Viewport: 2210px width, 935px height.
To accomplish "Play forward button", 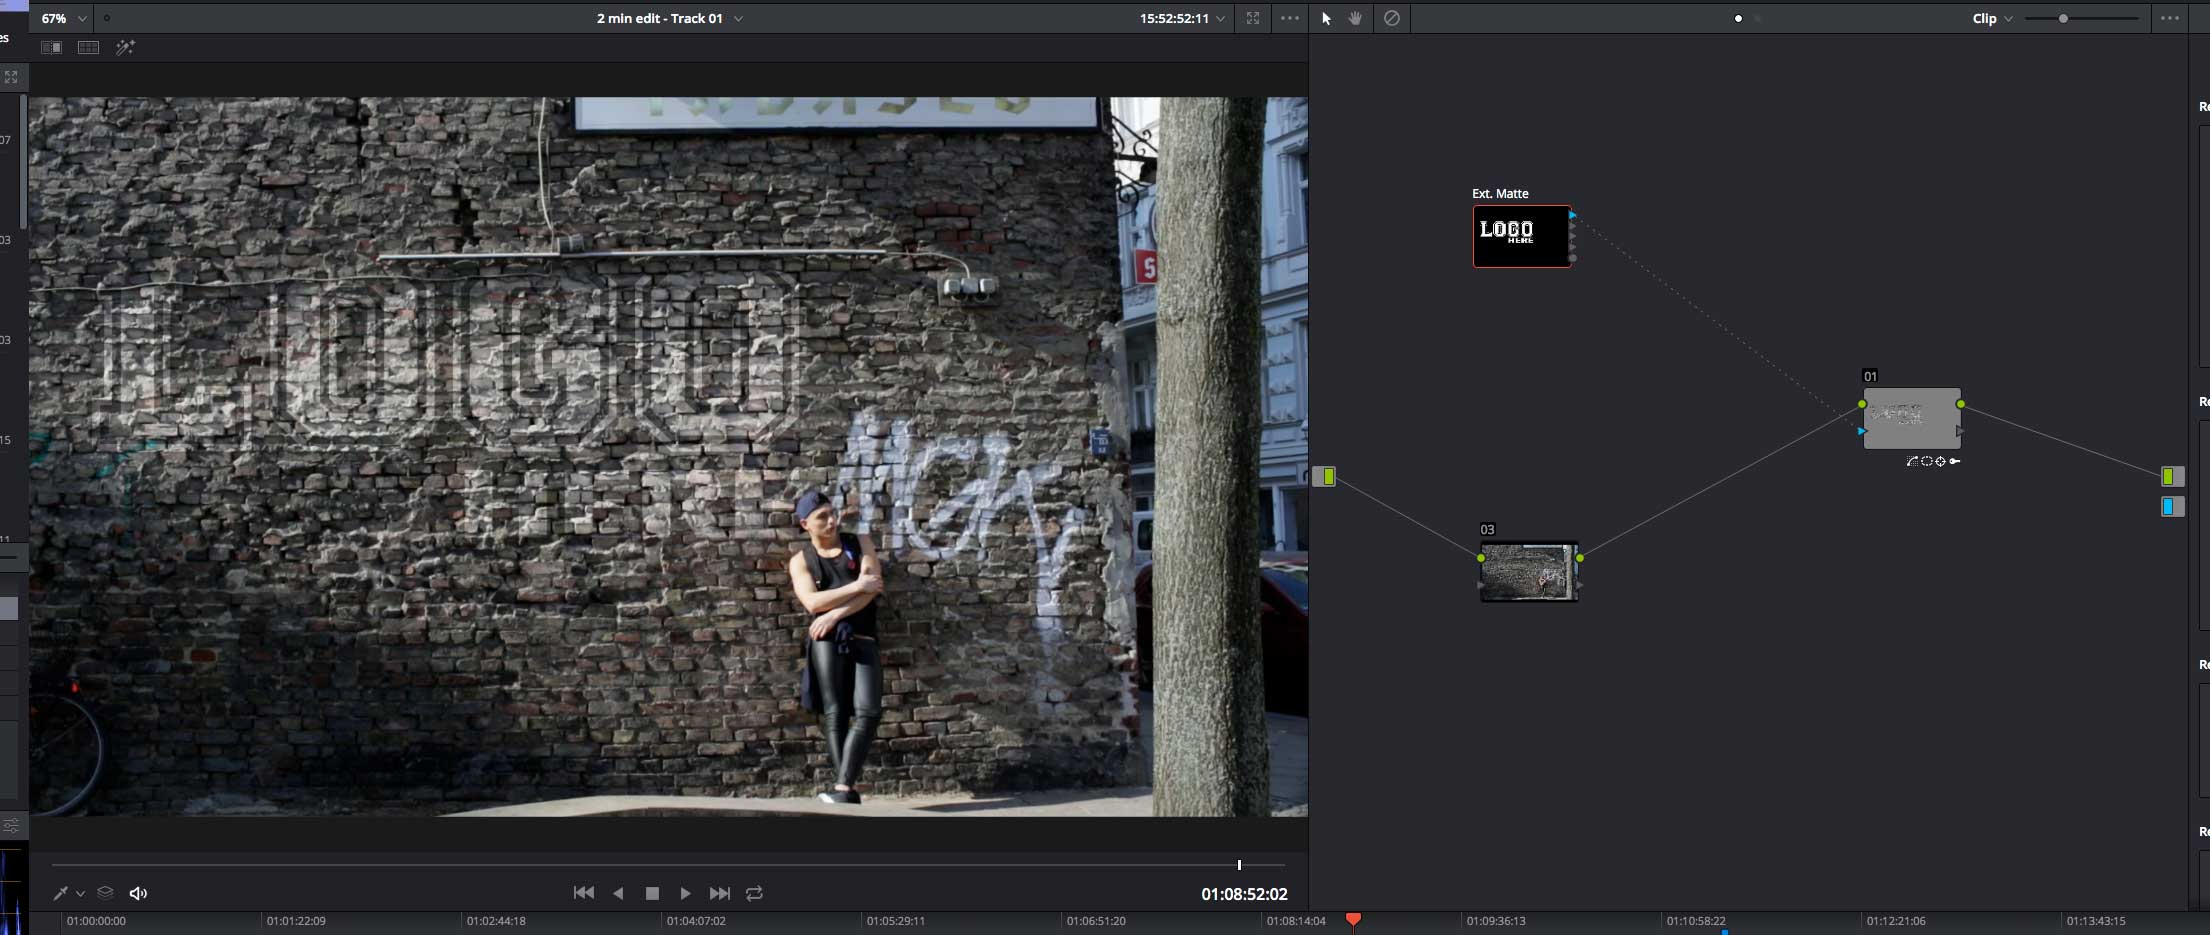I will (x=685, y=893).
